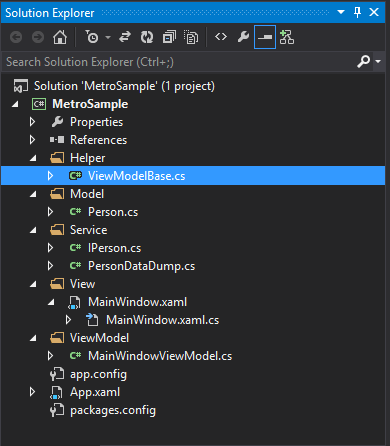The width and height of the screenshot is (390, 446).
Task: Refresh the Solution Explorer
Action: coord(147,37)
